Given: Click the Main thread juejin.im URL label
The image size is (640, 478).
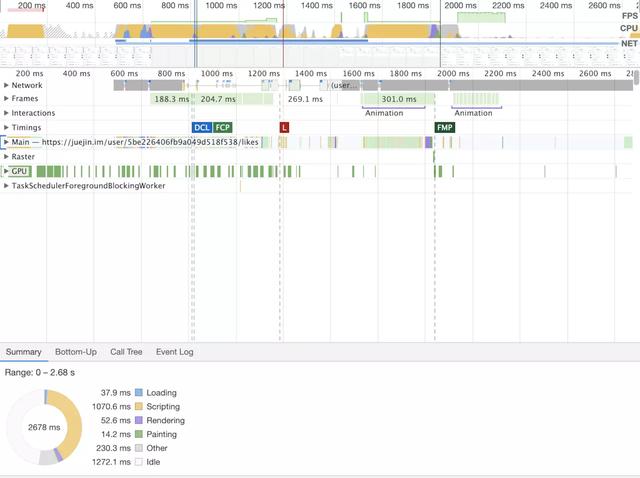Looking at the screenshot, I should [150, 142].
